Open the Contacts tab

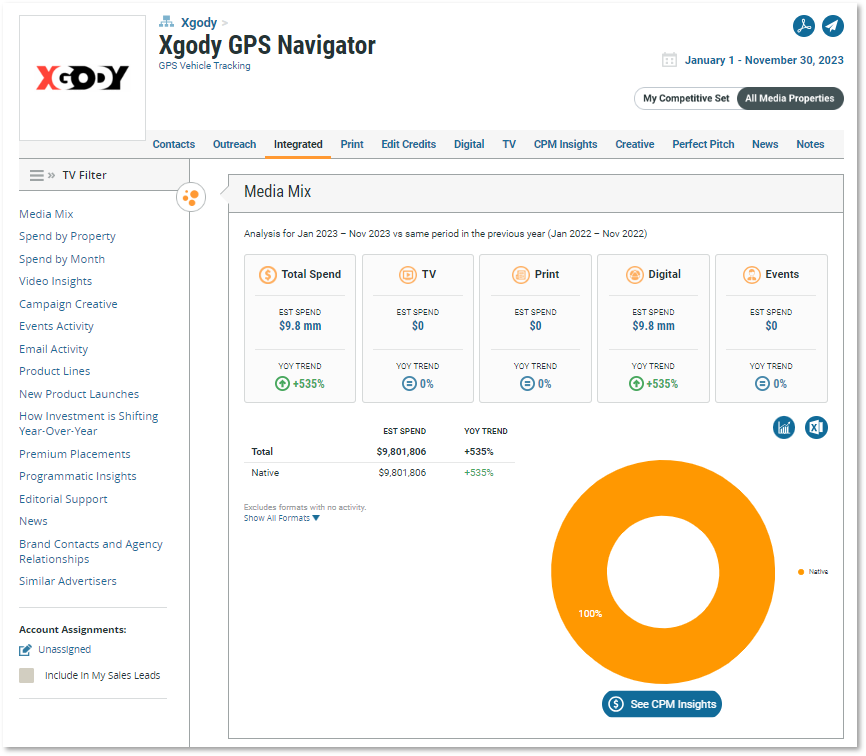point(174,144)
